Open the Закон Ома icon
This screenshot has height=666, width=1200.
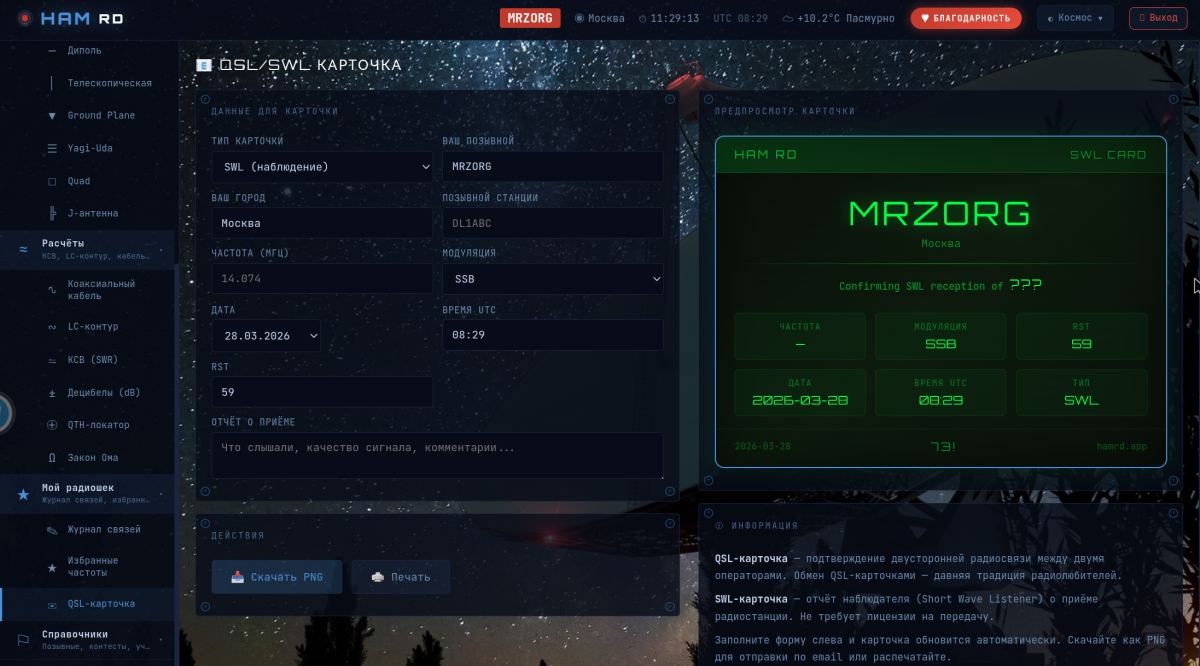(x=52, y=458)
